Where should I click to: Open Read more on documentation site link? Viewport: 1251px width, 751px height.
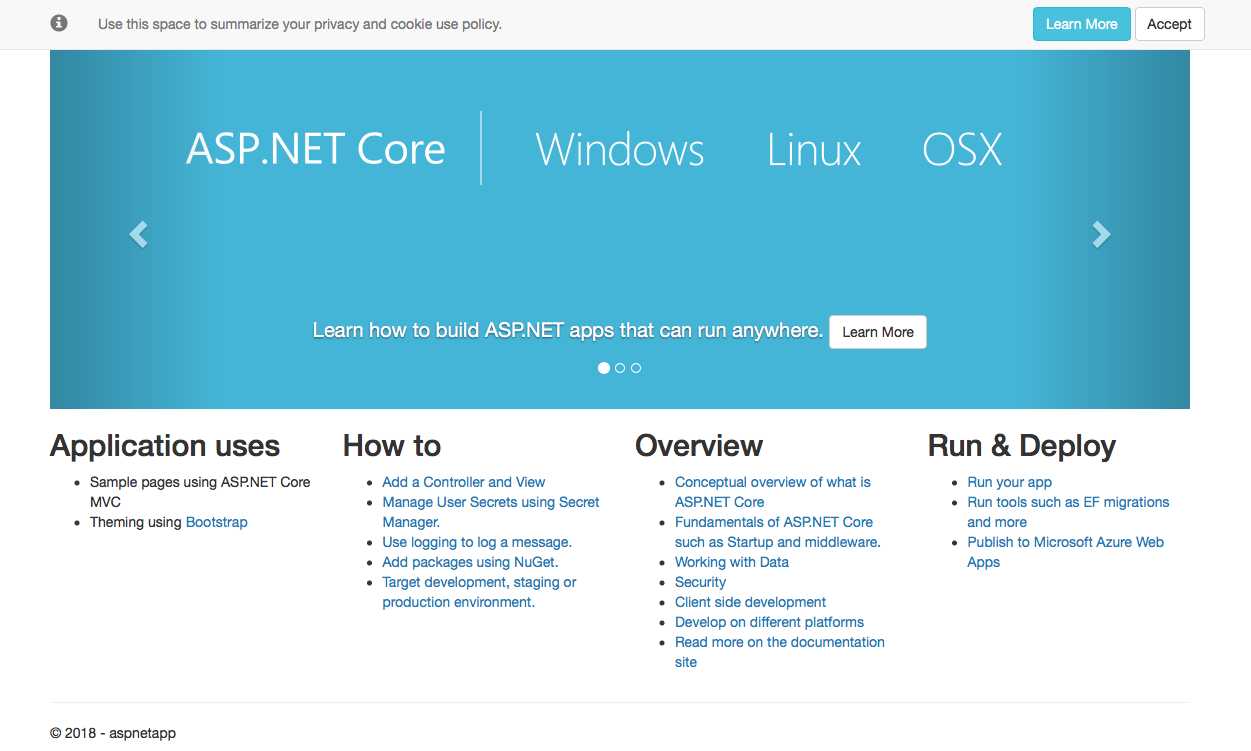(780, 652)
